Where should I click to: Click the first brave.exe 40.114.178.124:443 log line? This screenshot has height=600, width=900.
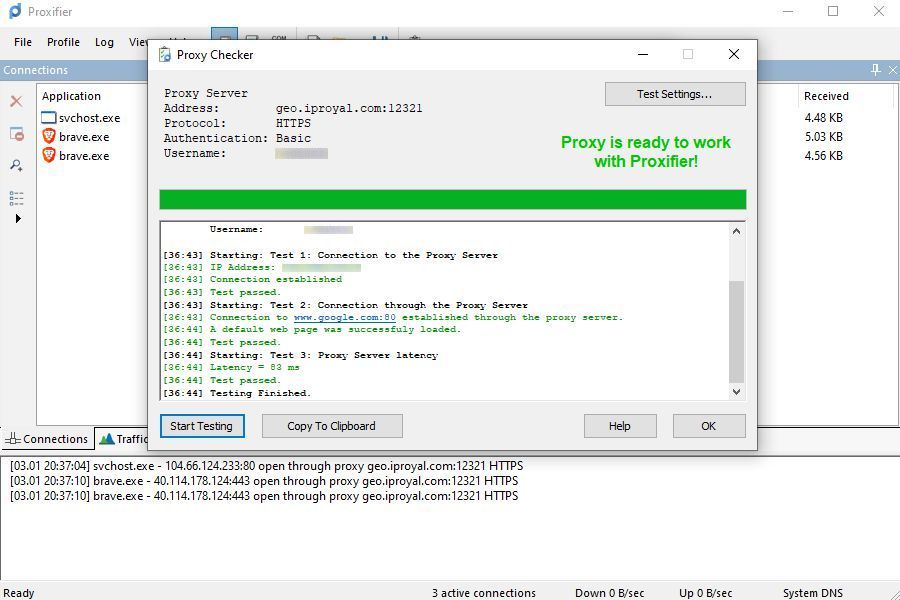click(x=264, y=481)
